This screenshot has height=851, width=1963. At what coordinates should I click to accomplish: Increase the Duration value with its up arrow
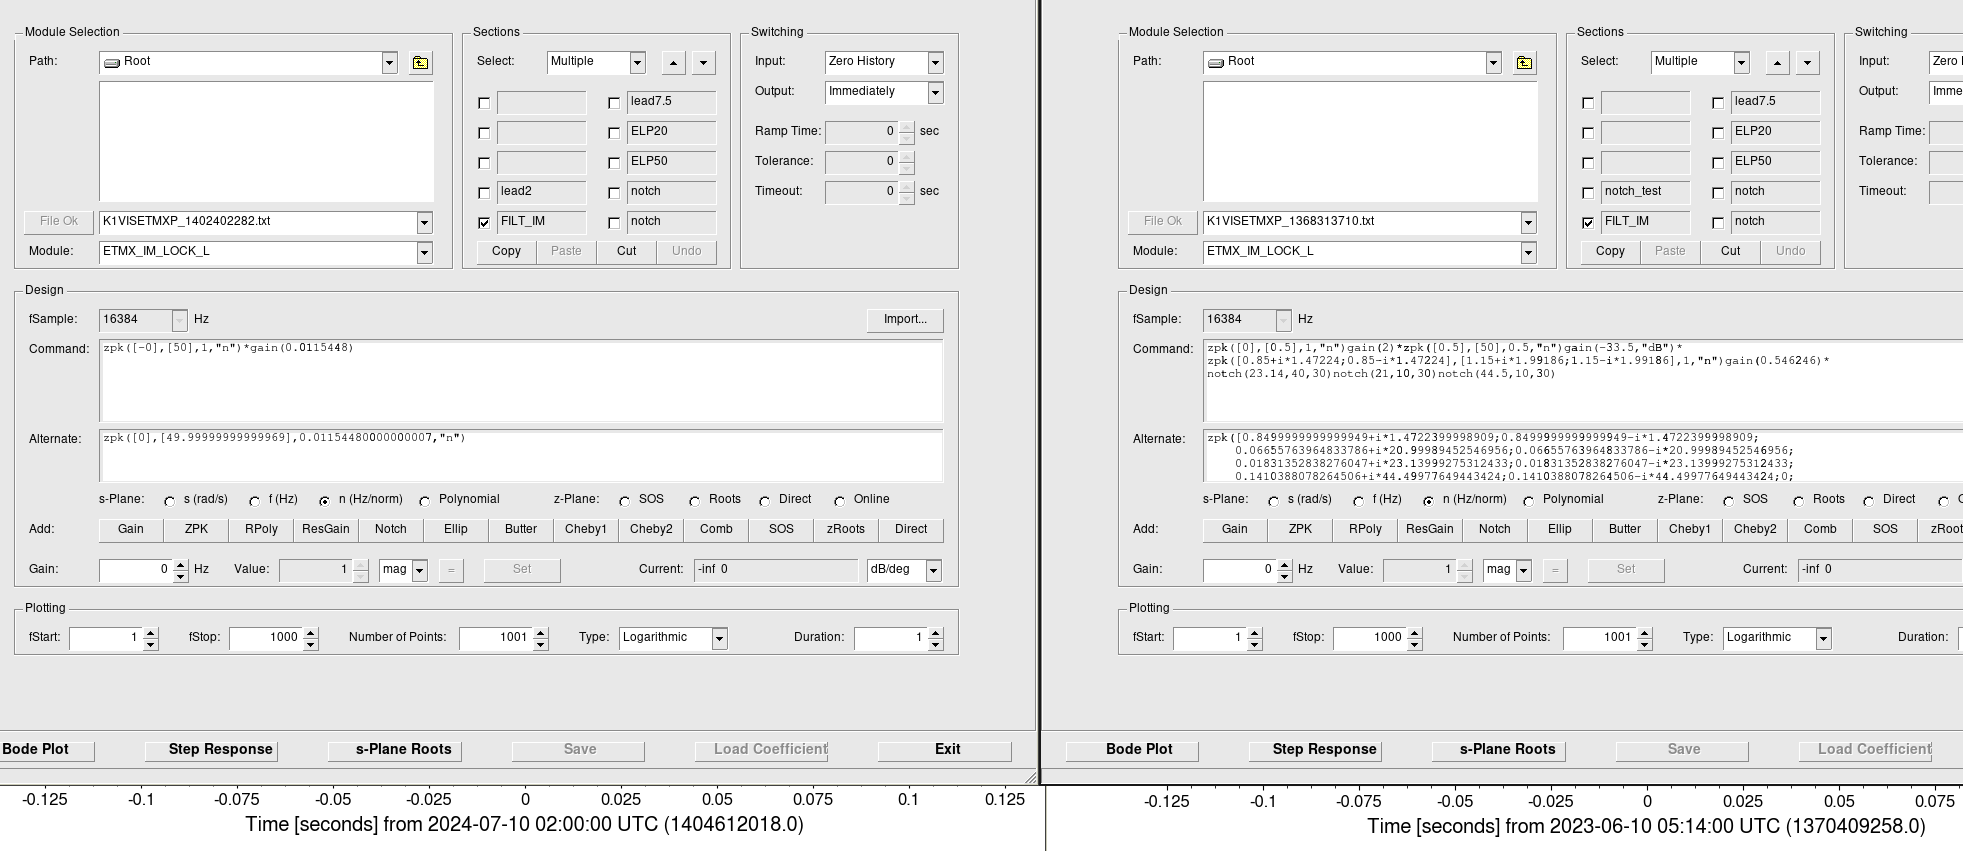935,632
